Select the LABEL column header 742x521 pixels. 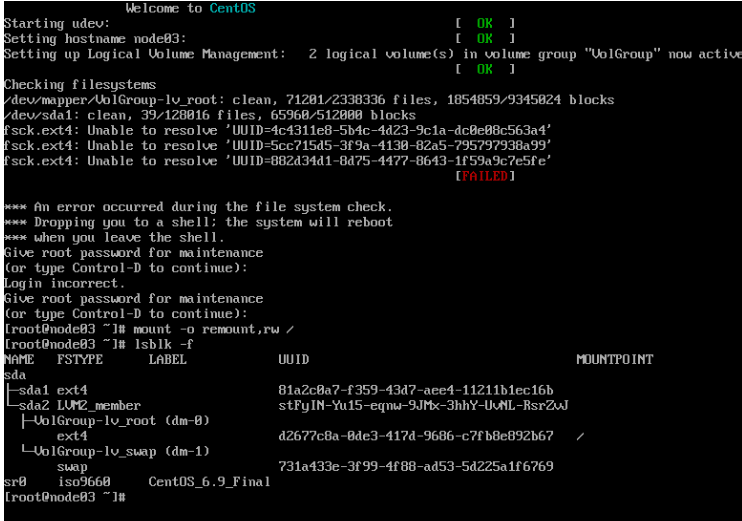pyautogui.click(x=167, y=359)
